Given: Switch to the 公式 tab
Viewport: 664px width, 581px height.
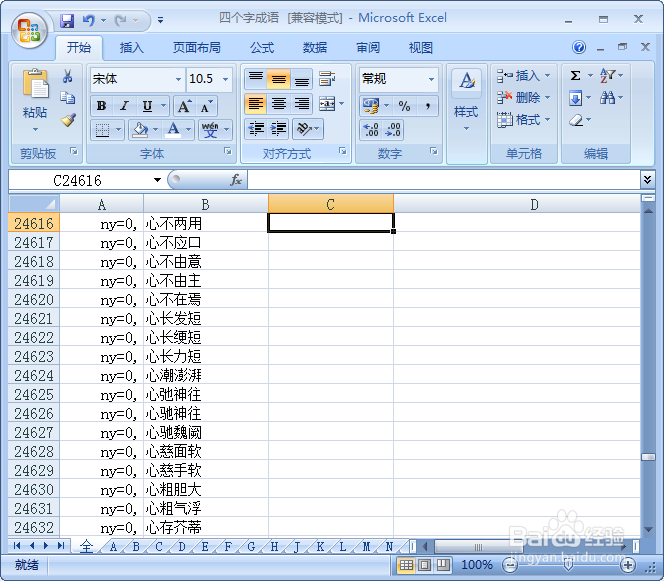Looking at the screenshot, I should 262,47.
